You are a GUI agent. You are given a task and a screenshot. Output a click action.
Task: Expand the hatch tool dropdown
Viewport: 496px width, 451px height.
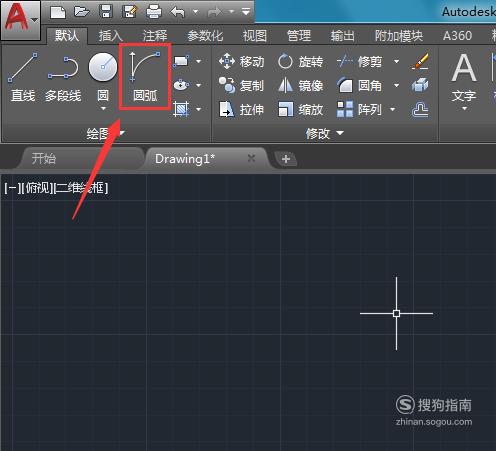click(199, 109)
